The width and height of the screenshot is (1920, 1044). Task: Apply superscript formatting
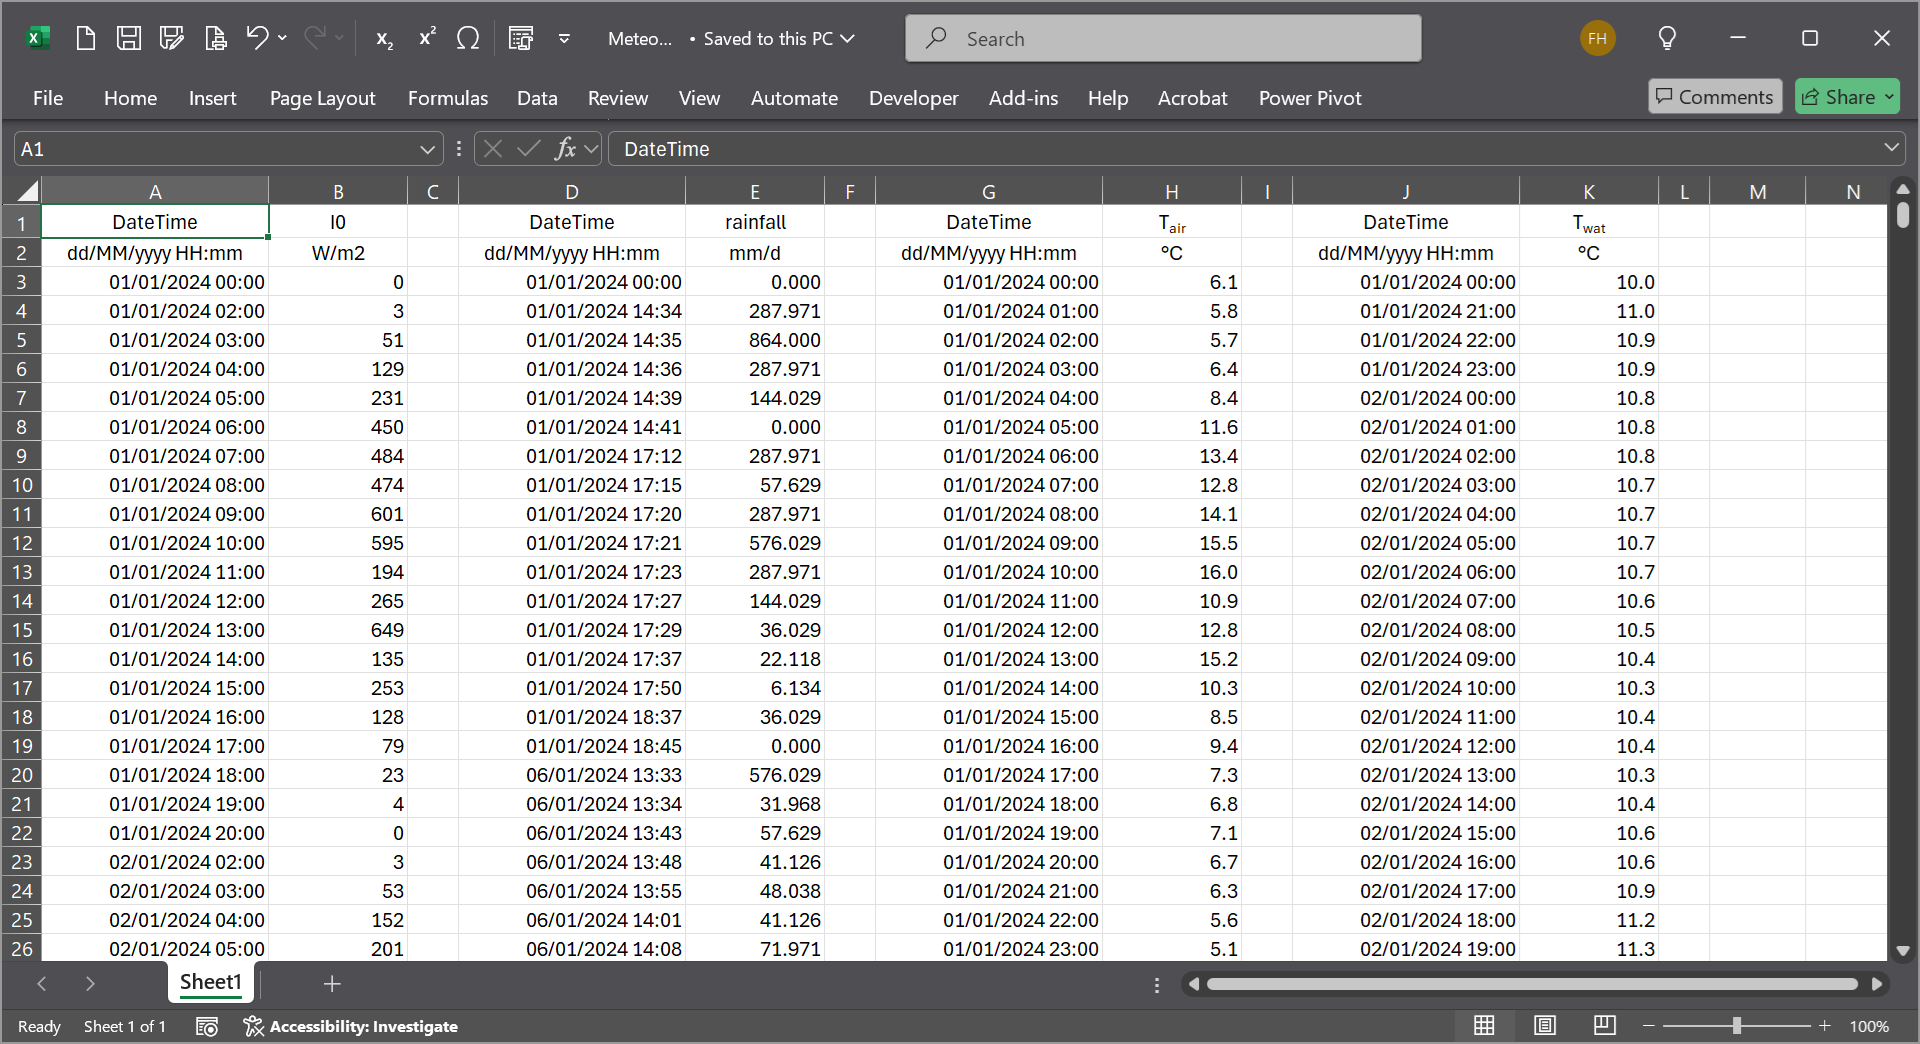427,38
